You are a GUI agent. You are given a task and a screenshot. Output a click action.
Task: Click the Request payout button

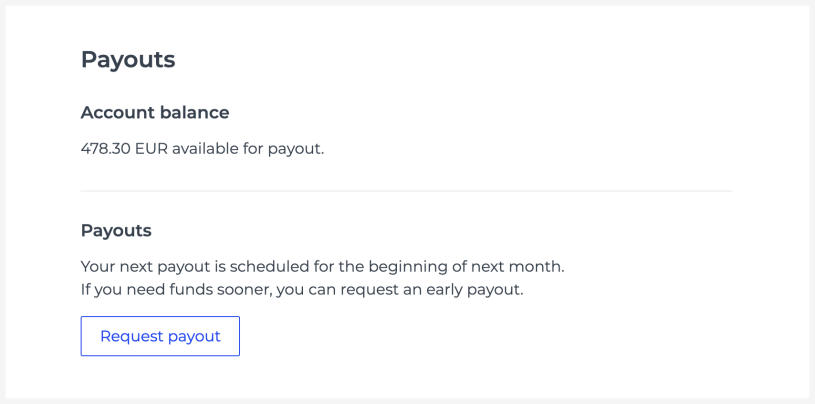point(160,336)
